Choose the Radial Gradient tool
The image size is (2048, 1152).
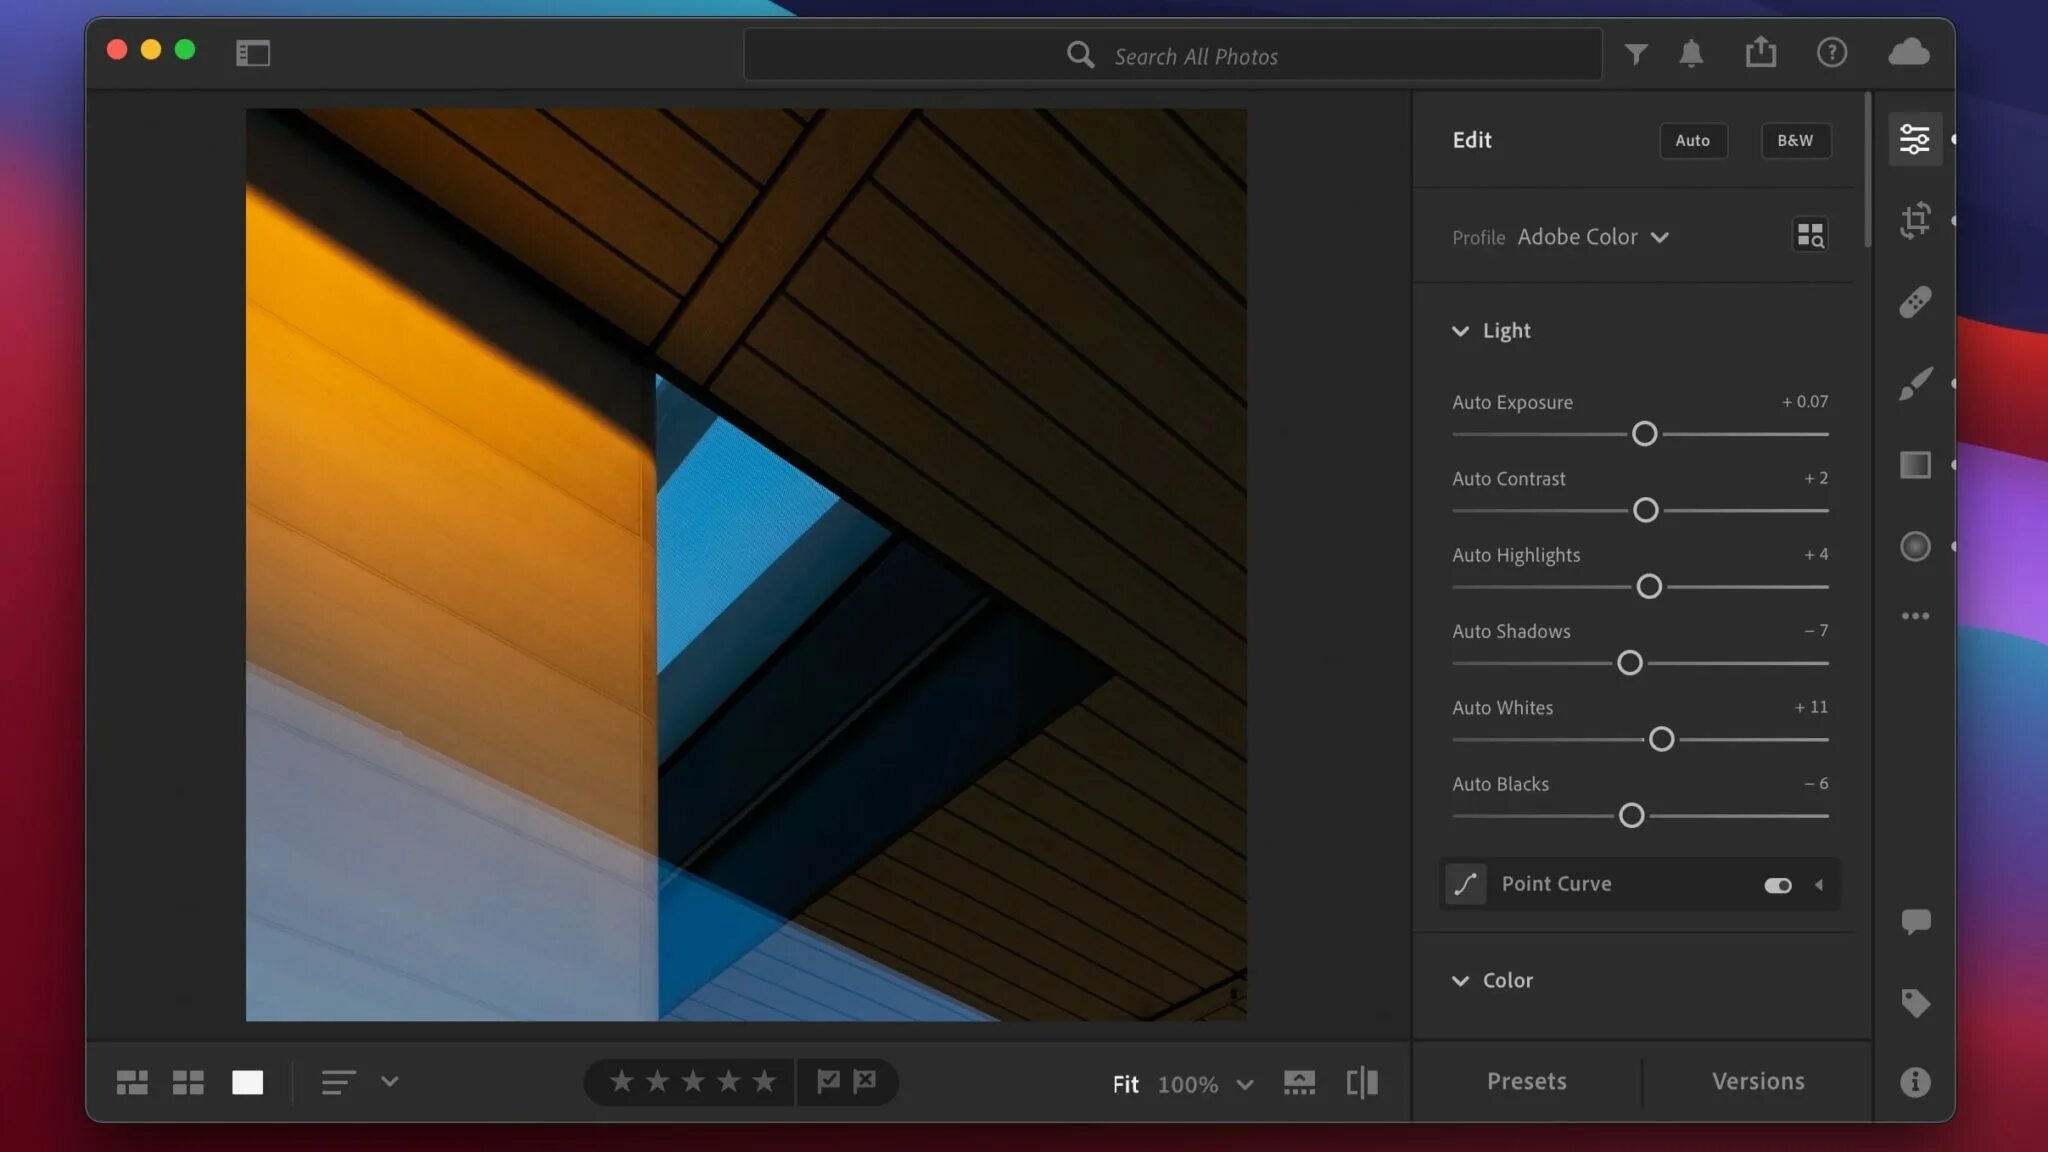(1914, 546)
